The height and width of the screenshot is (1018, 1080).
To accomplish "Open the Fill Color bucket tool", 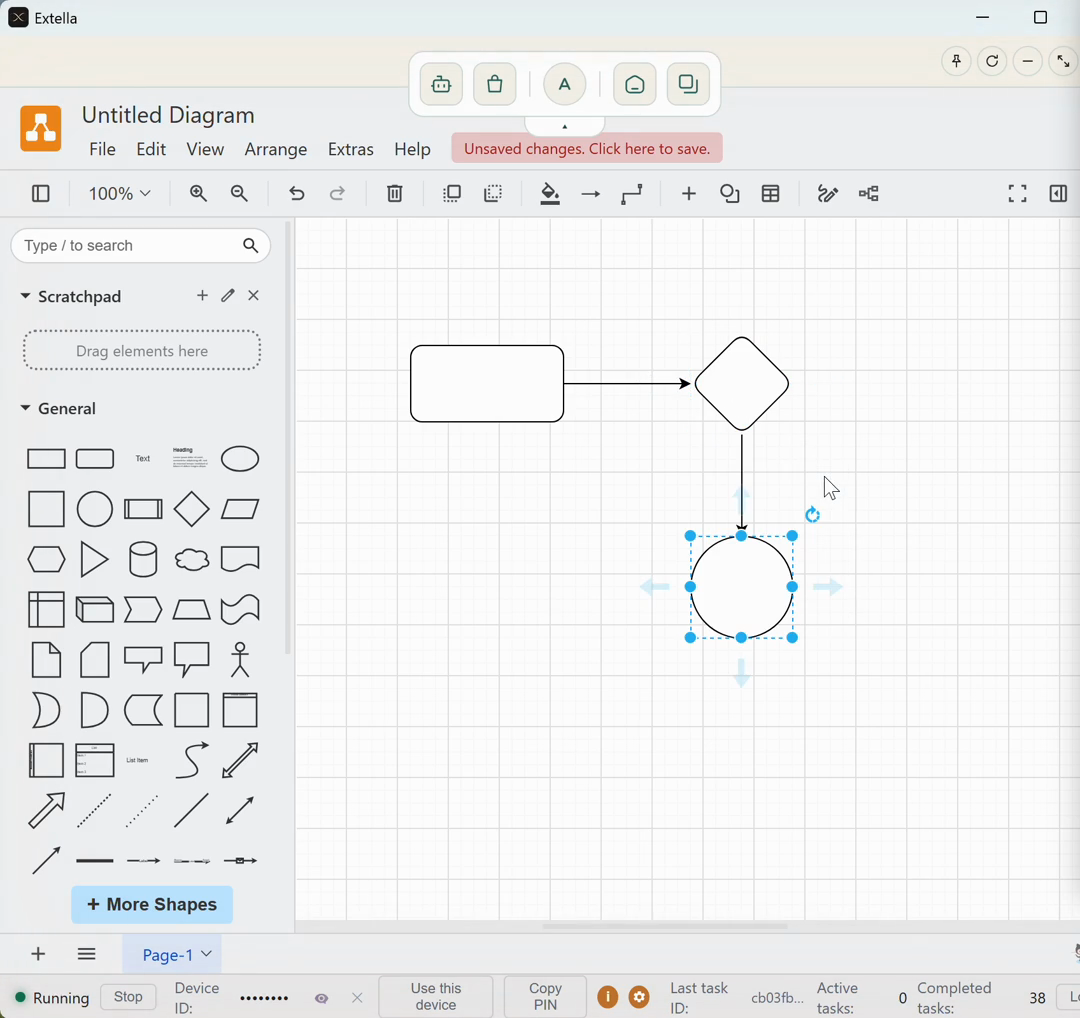I will 550,194.
